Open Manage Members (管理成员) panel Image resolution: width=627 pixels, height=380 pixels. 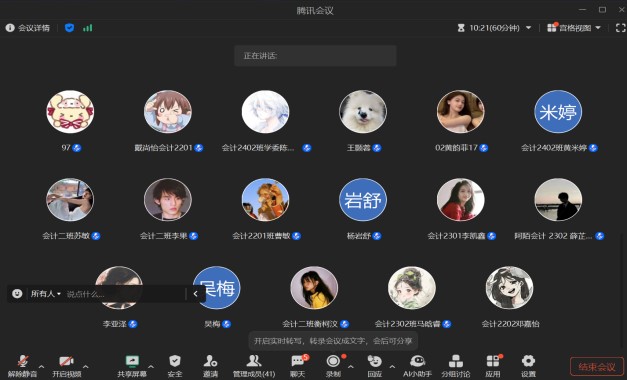coord(254,365)
